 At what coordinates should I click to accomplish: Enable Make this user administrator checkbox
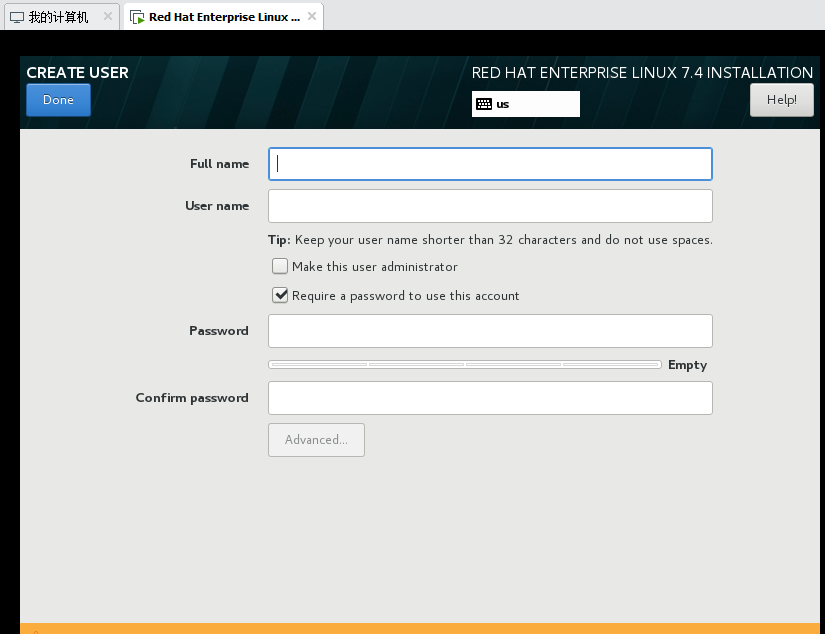click(280, 266)
